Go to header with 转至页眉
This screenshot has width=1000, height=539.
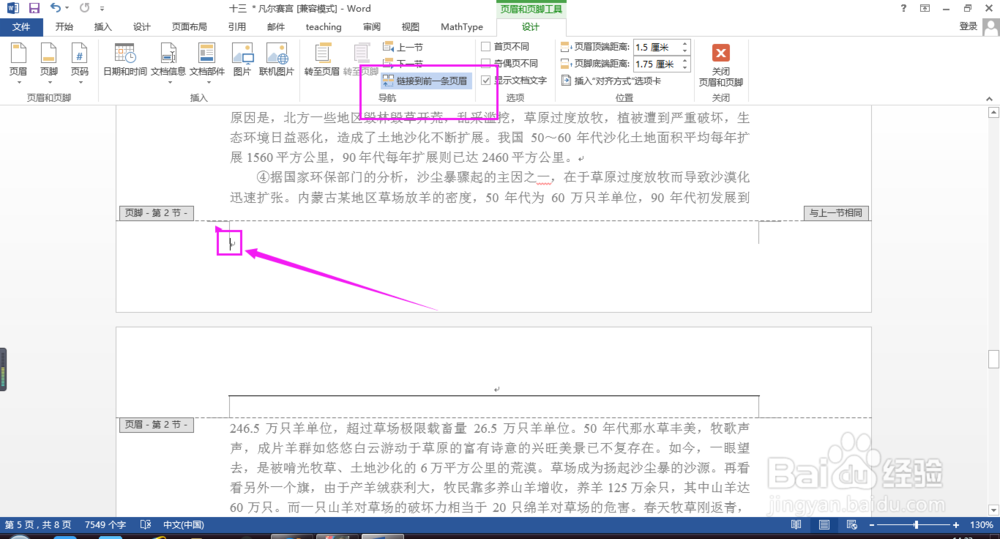322,59
